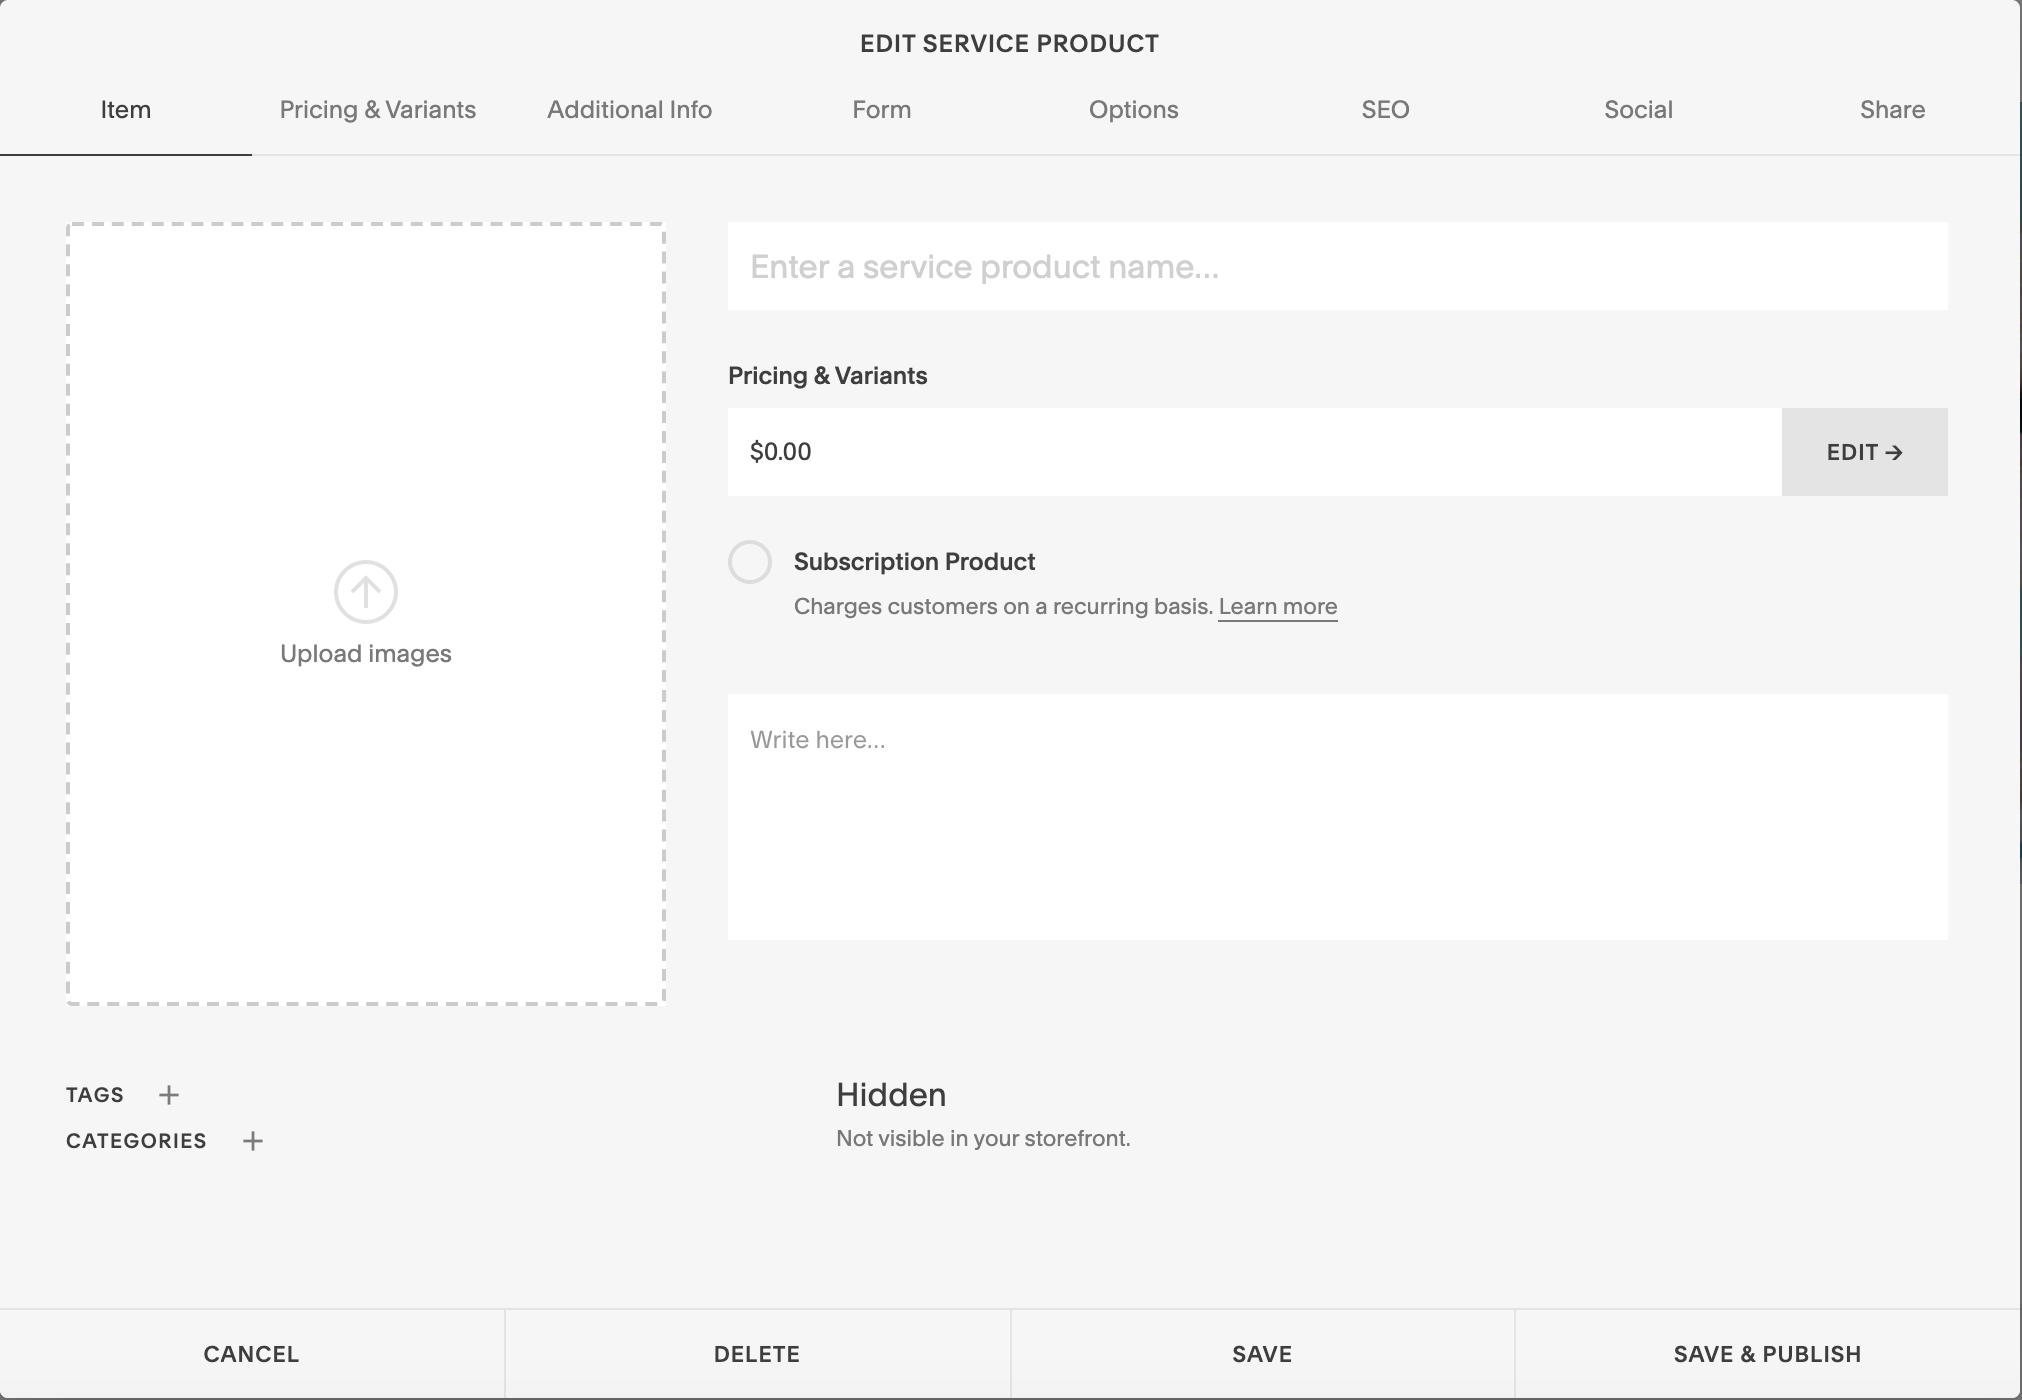Screen dimensions: 2022x1400
Task: Click the SAVE & PUBLISH button
Action: [1768, 1354]
